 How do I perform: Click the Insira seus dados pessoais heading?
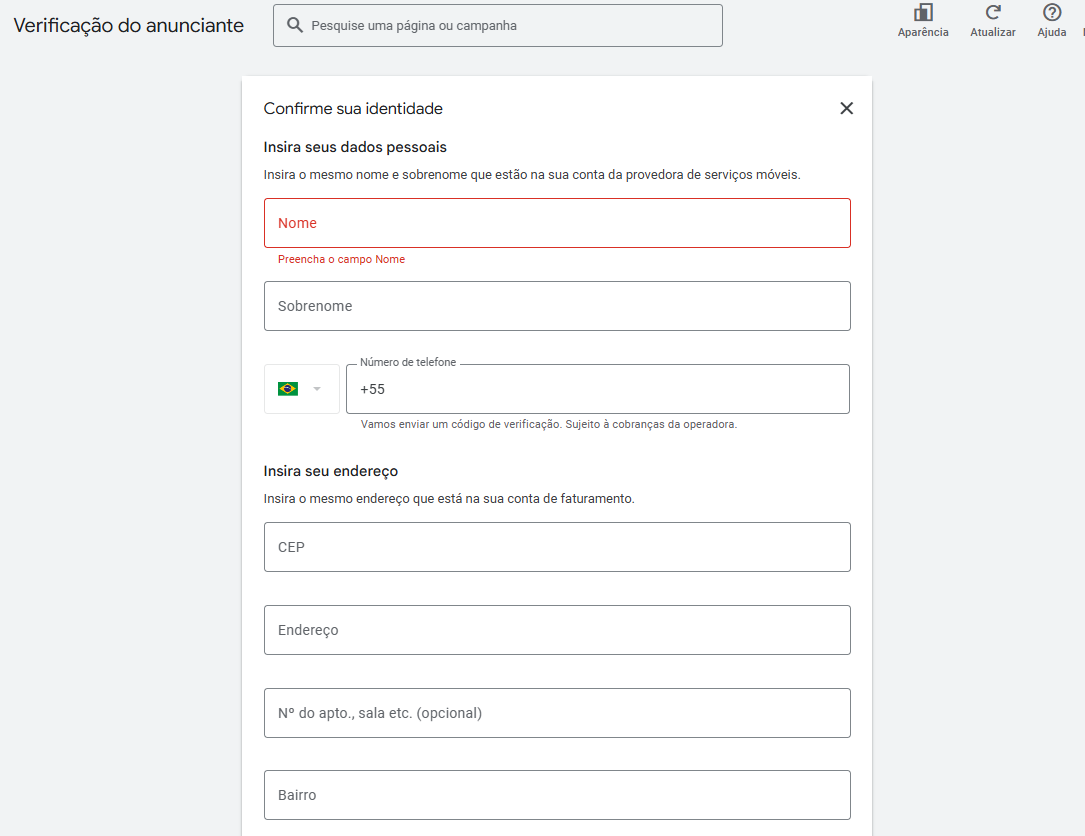coord(355,147)
